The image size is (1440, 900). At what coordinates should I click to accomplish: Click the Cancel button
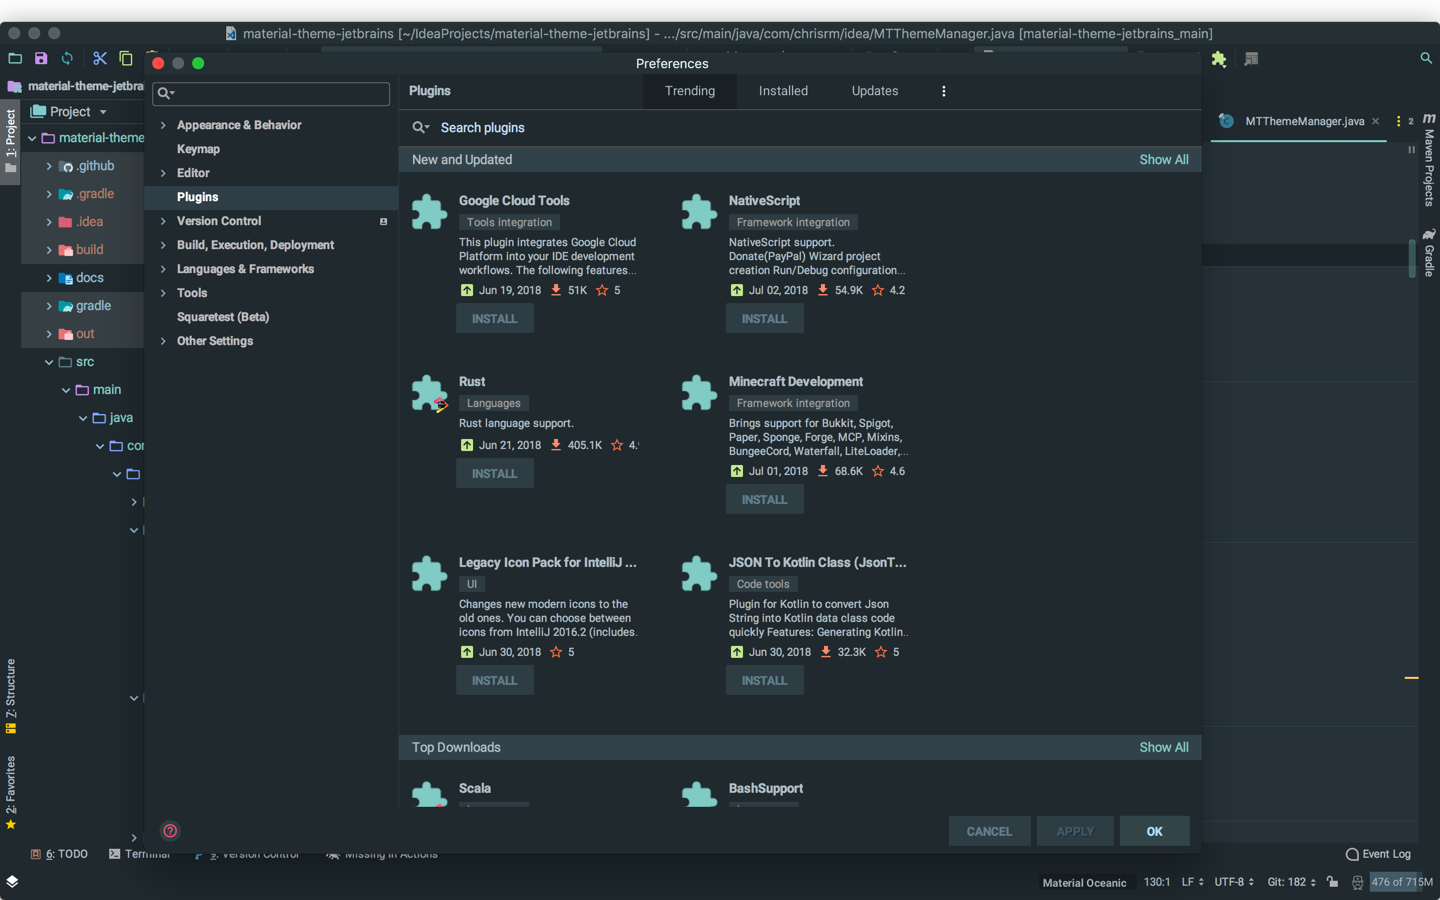point(989,832)
